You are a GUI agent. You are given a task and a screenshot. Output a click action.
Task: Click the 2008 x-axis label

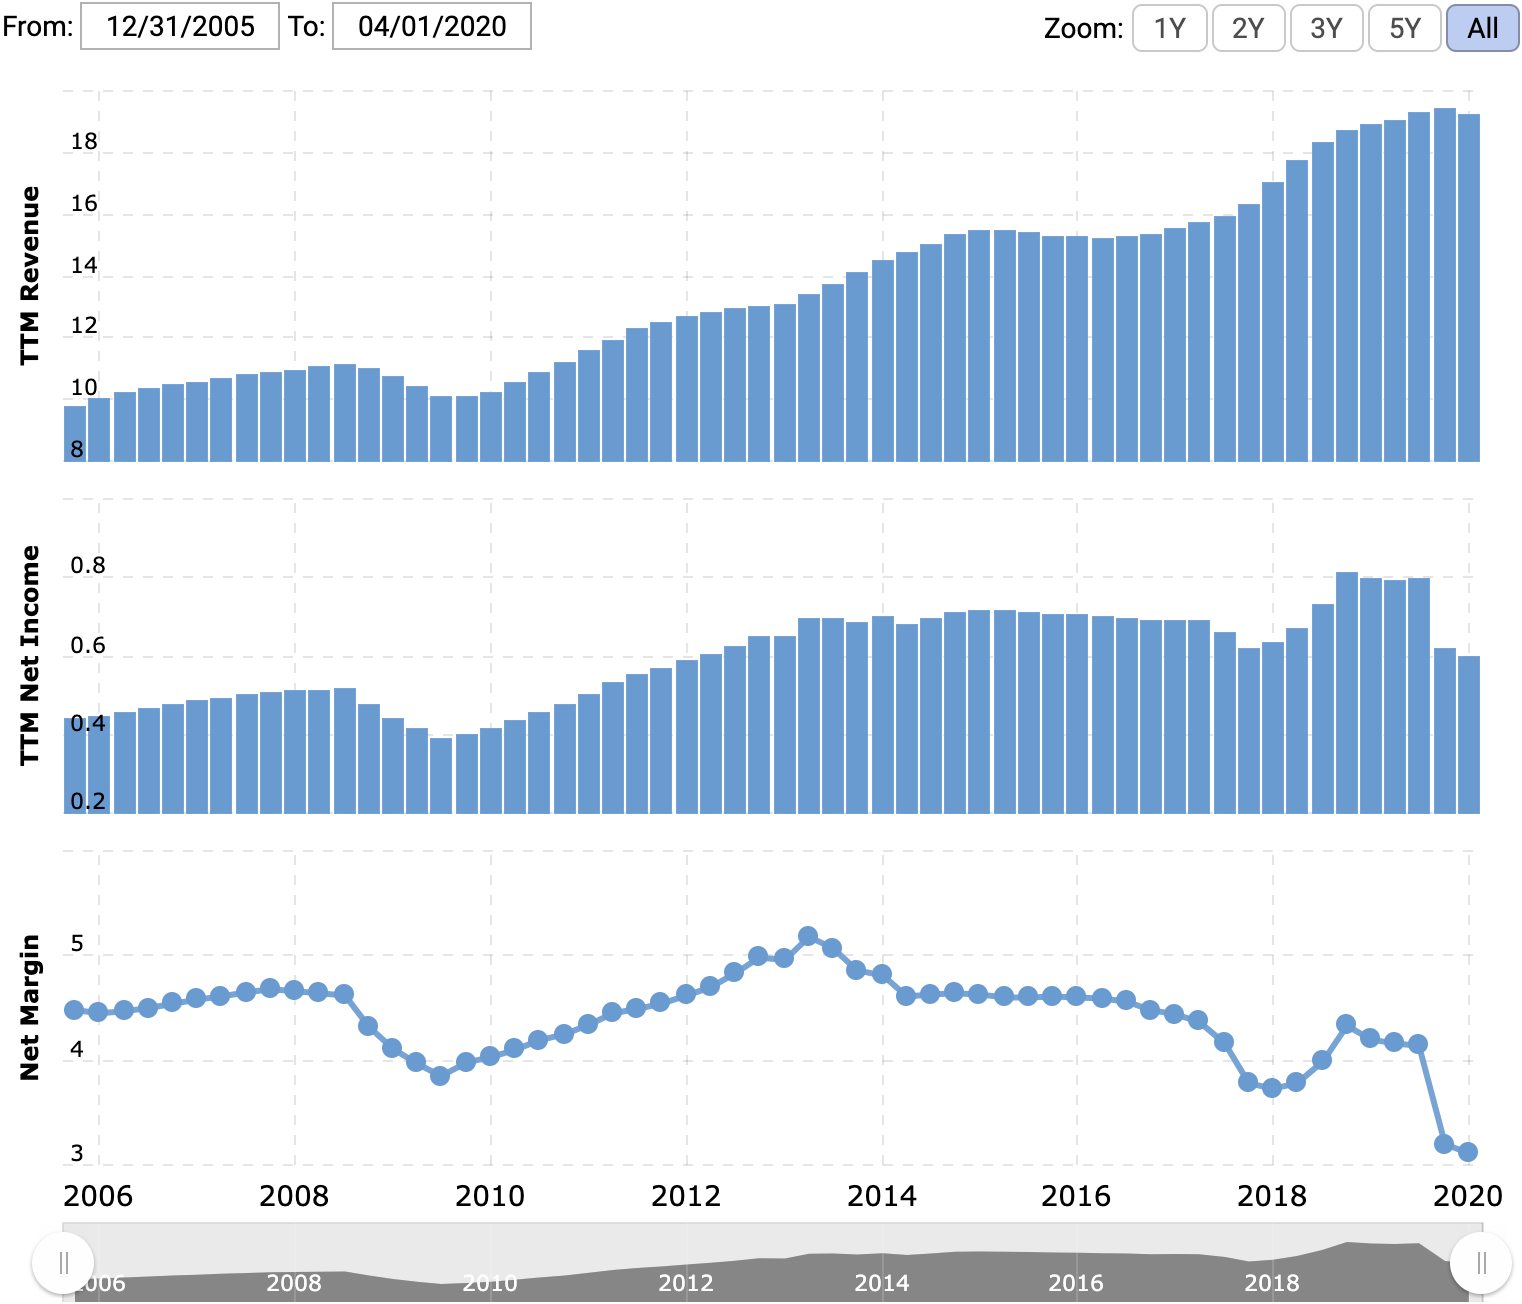(293, 1195)
